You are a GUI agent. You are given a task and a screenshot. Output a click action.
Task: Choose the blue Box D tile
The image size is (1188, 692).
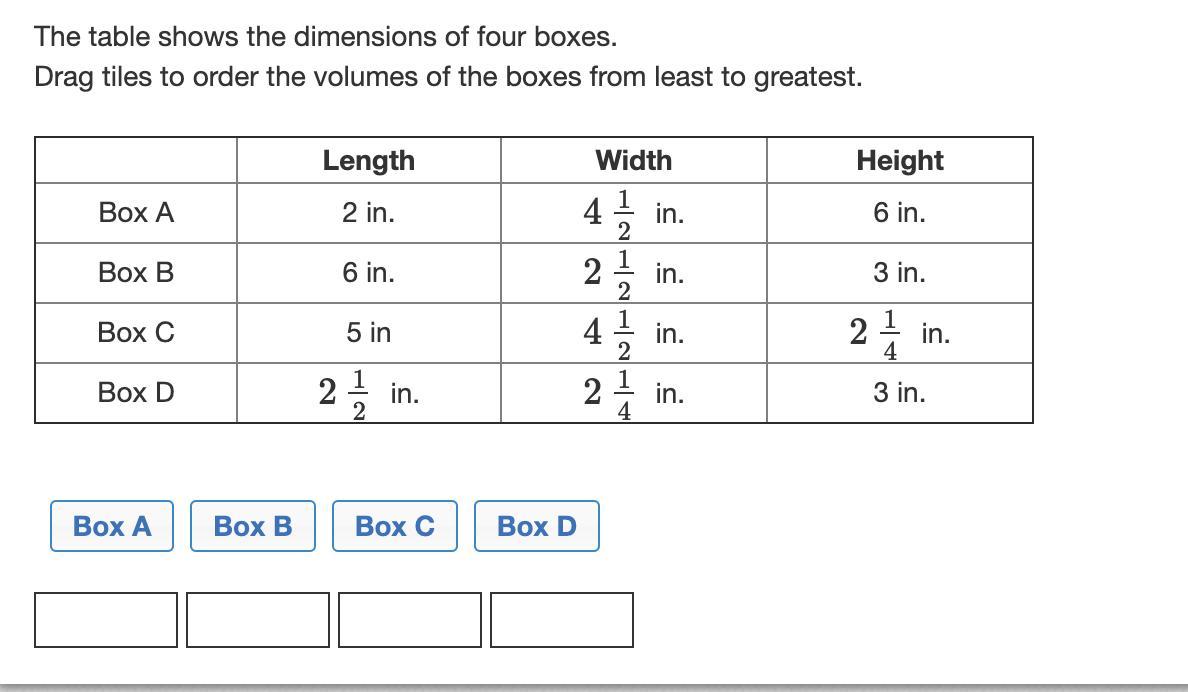point(537,526)
